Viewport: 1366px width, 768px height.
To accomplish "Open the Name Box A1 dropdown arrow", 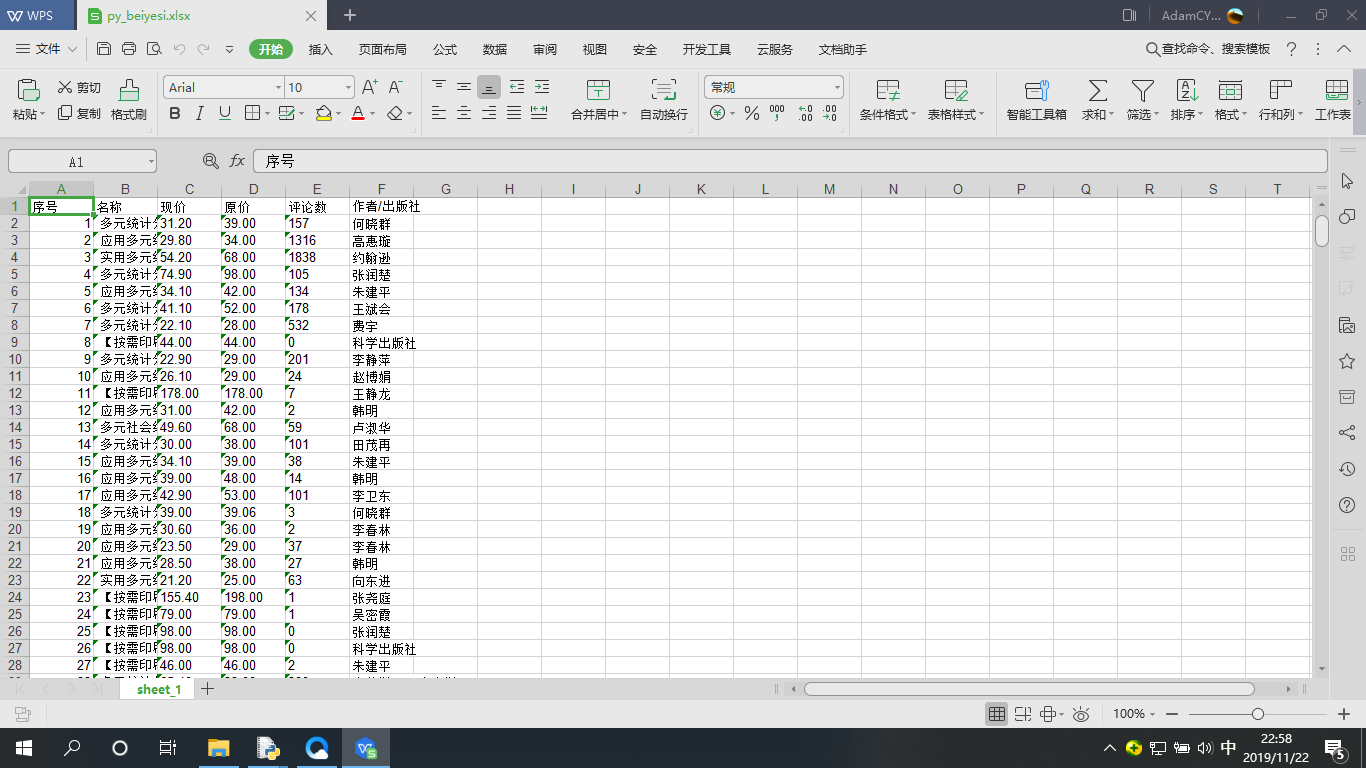I will (x=150, y=161).
